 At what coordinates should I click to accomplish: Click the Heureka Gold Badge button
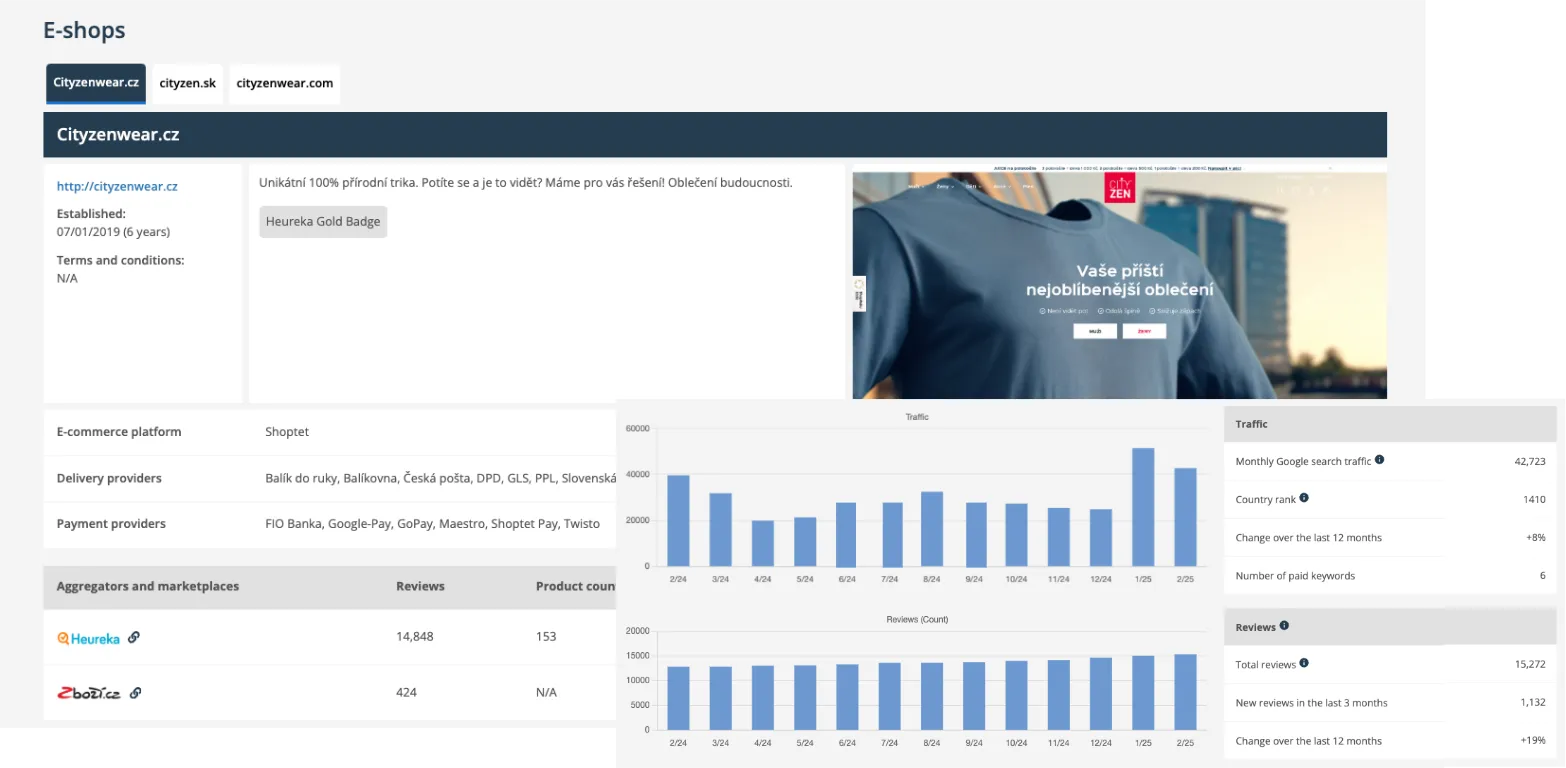point(322,221)
